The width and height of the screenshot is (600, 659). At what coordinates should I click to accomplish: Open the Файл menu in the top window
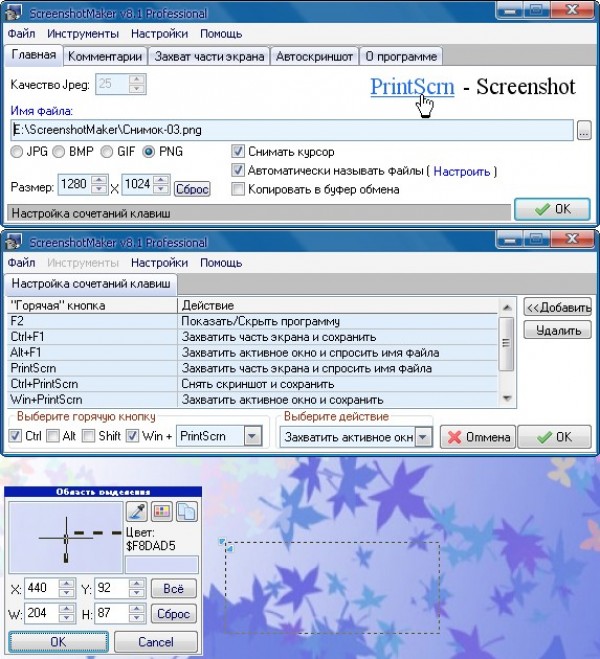click(x=21, y=33)
